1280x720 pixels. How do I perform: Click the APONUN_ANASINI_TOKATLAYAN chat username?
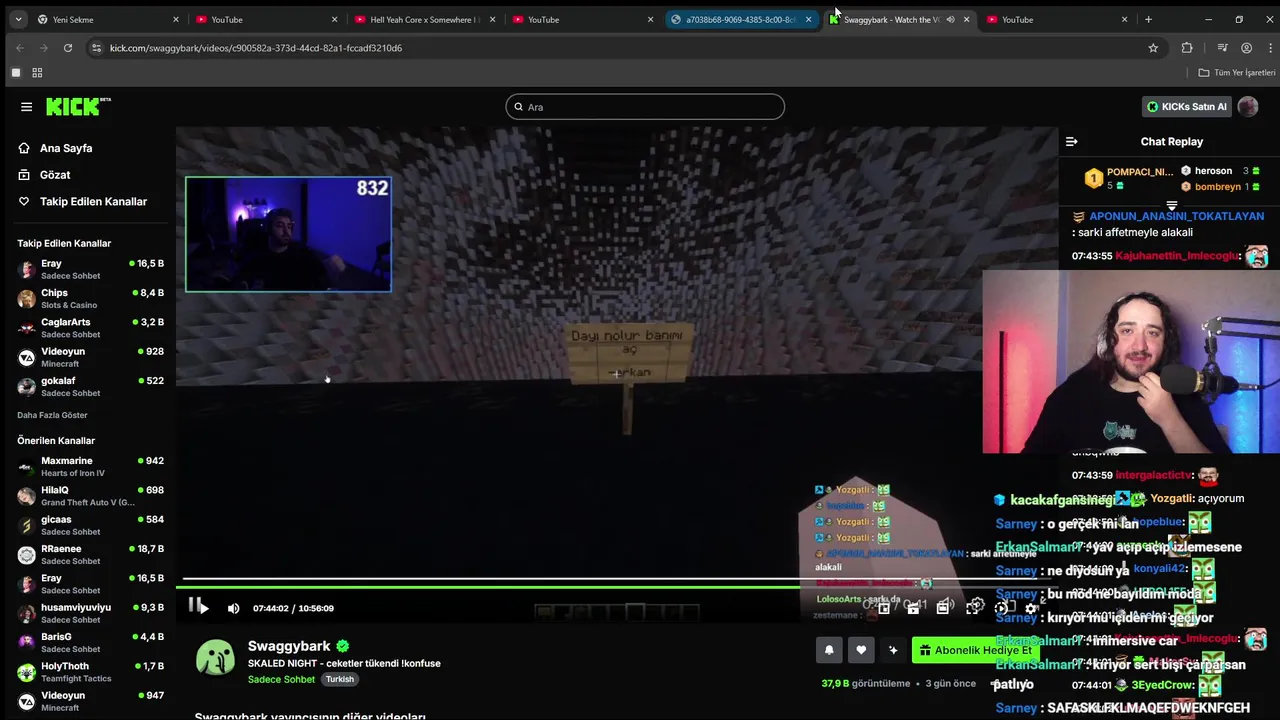pos(1177,216)
